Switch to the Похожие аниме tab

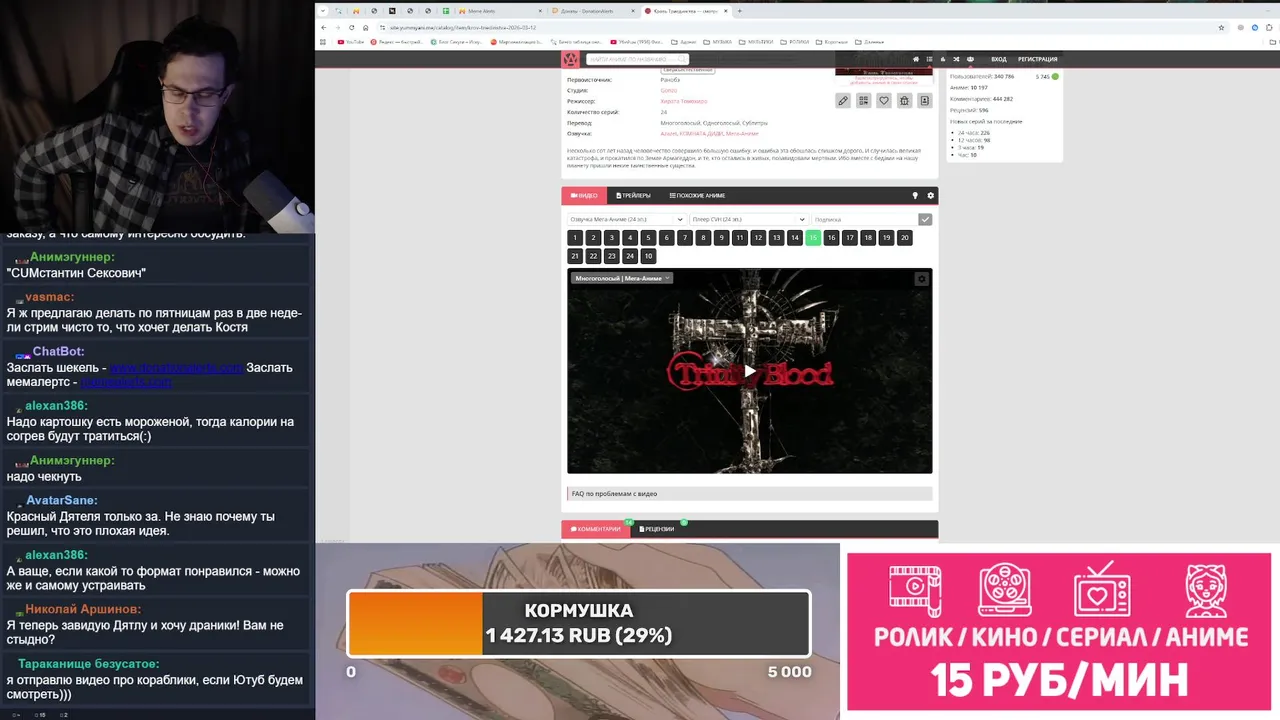click(697, 196)
